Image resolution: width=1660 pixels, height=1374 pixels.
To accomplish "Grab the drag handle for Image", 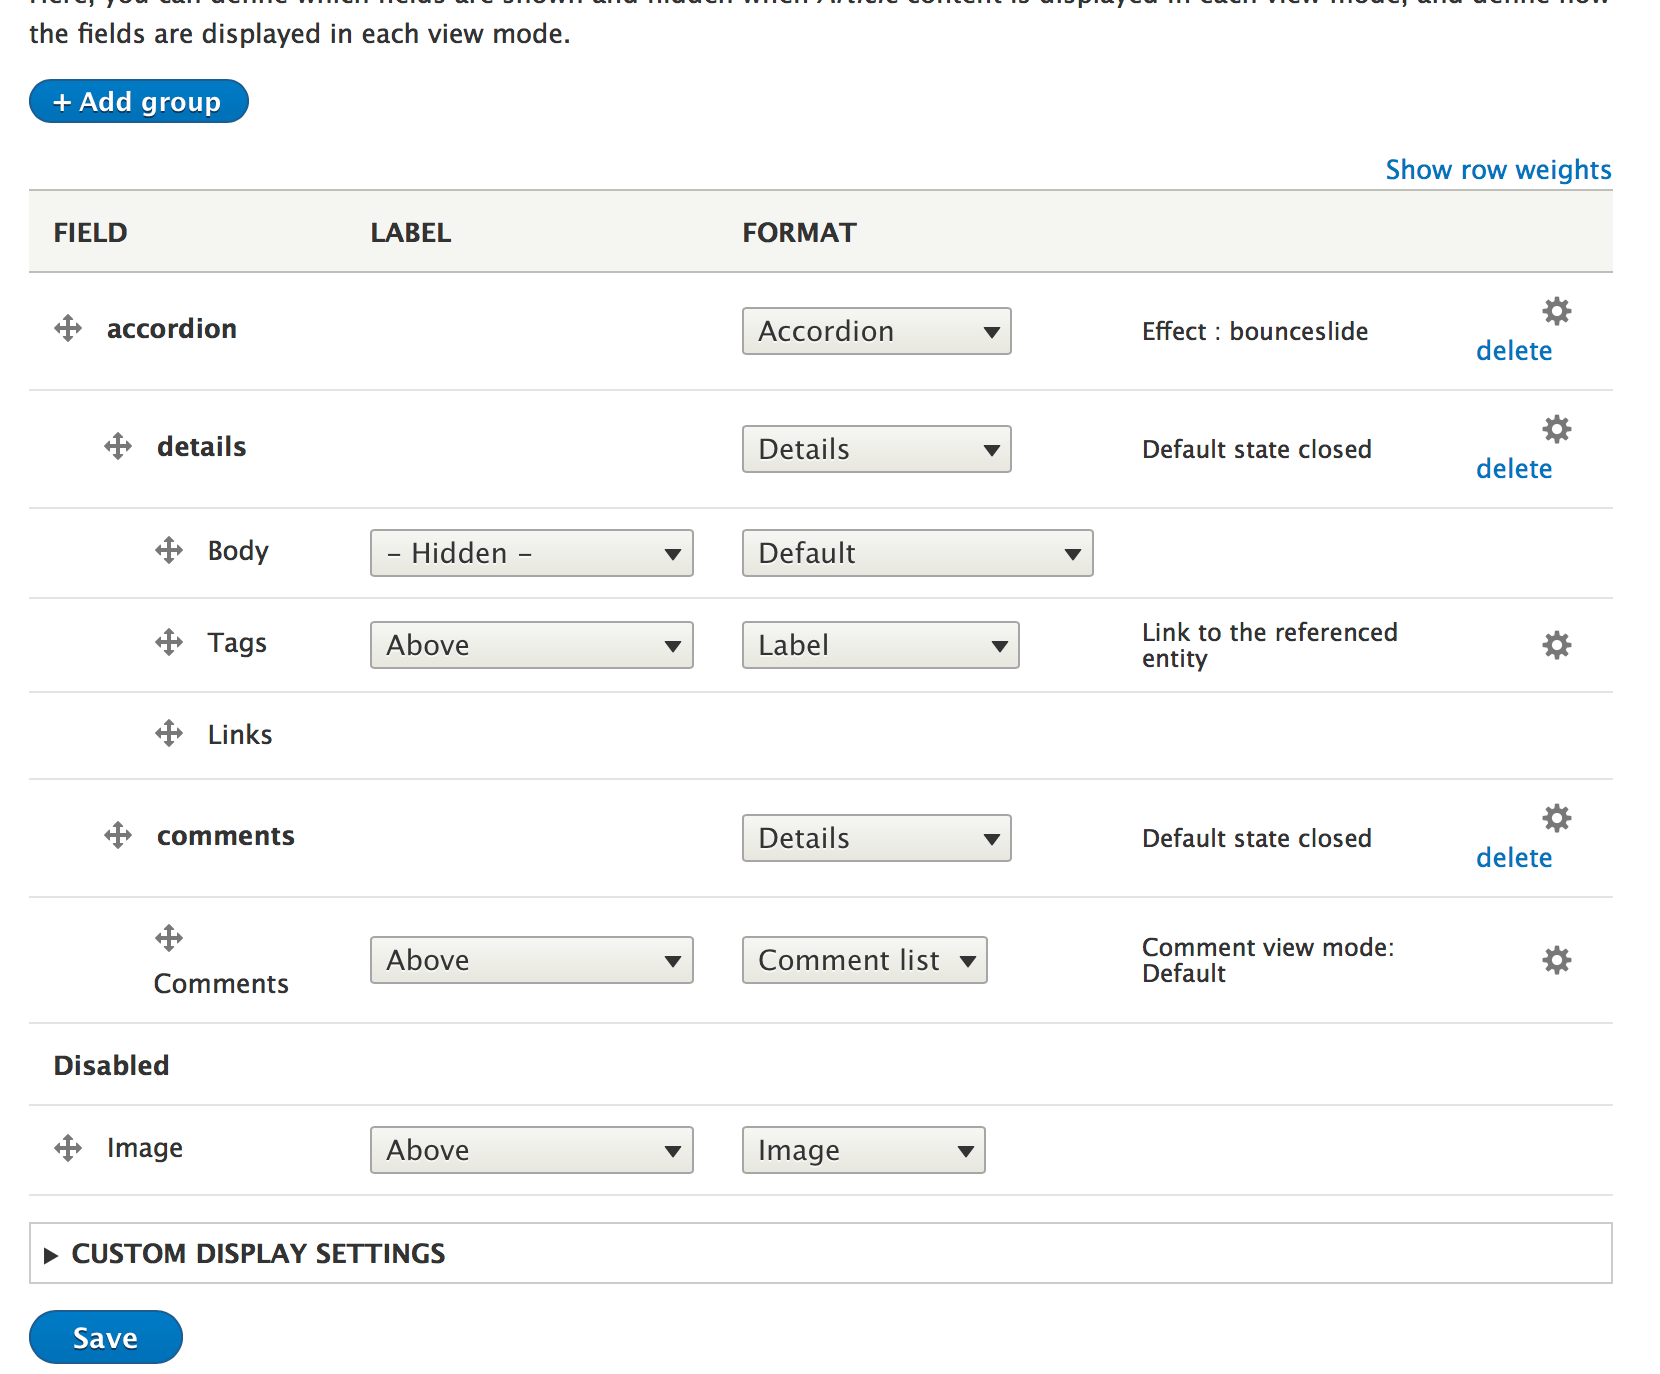I will (67, 1147).
